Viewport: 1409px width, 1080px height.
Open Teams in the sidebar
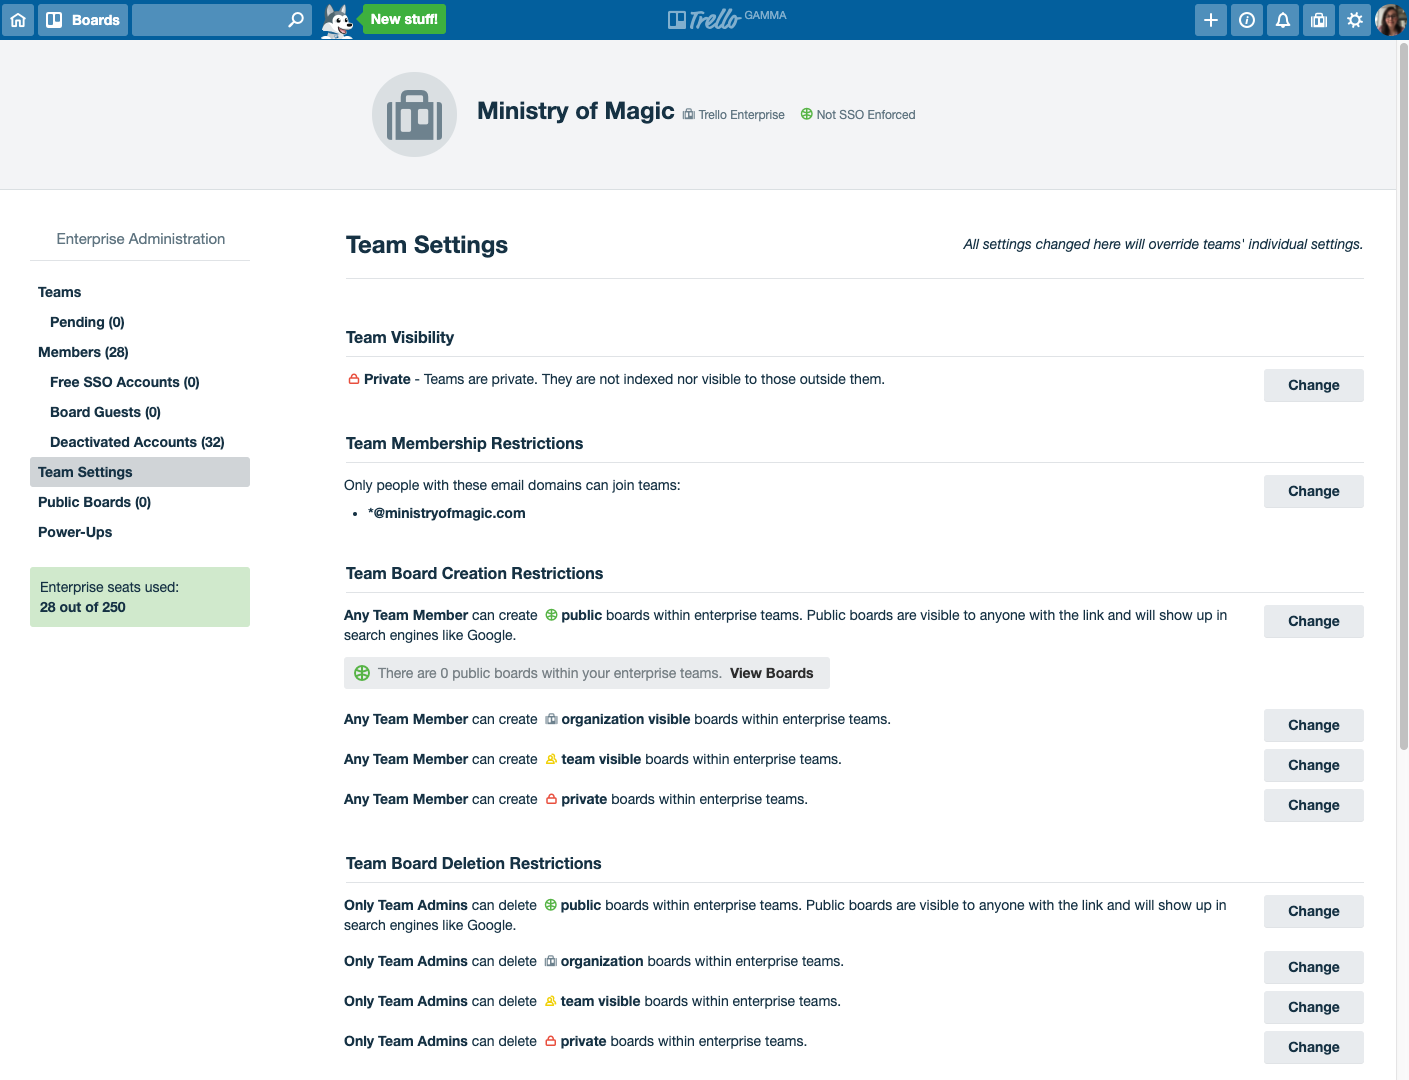60,292
